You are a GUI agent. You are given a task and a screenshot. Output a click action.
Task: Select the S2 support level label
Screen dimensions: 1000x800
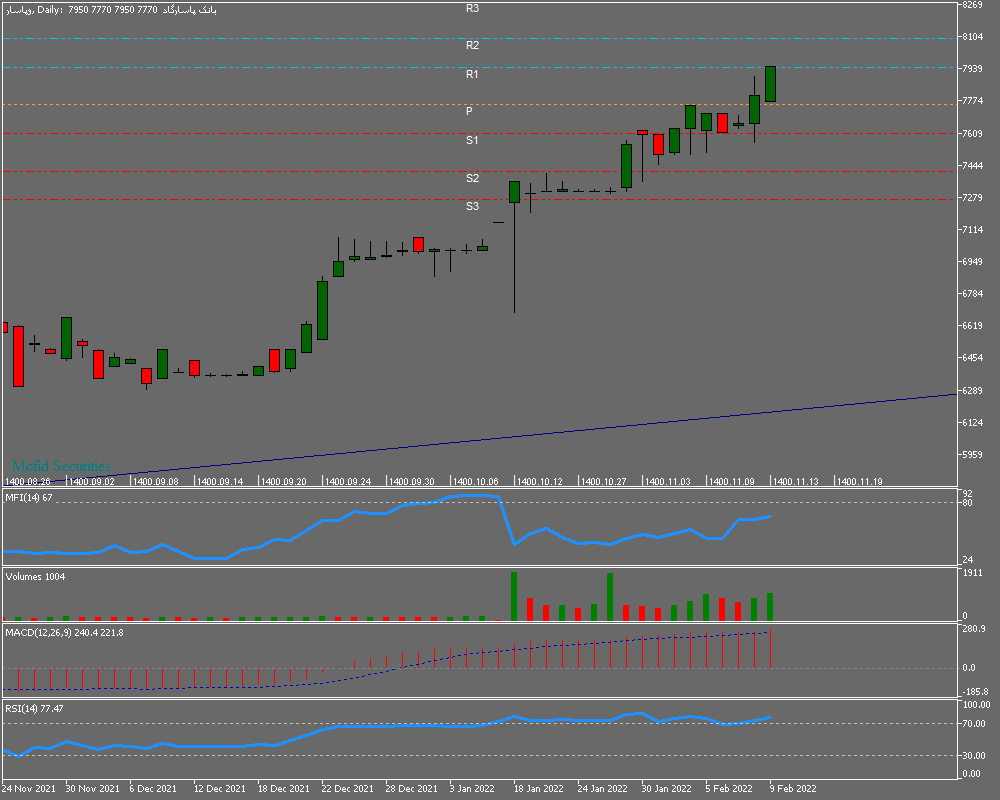pos(472,178)
